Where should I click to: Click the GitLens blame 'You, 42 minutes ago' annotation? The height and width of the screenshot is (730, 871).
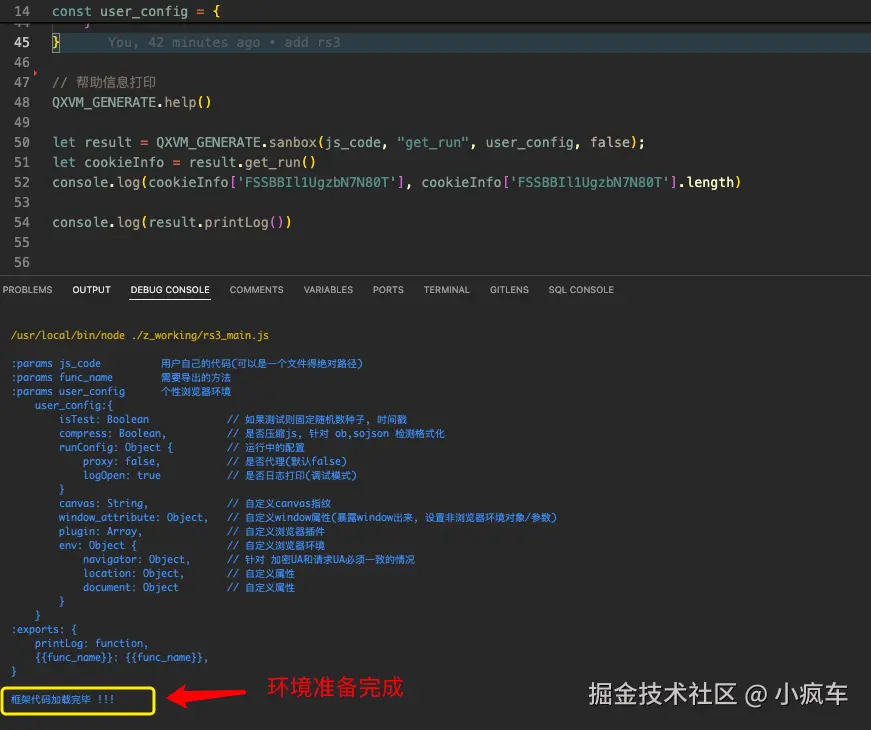(x=224, y=42)
